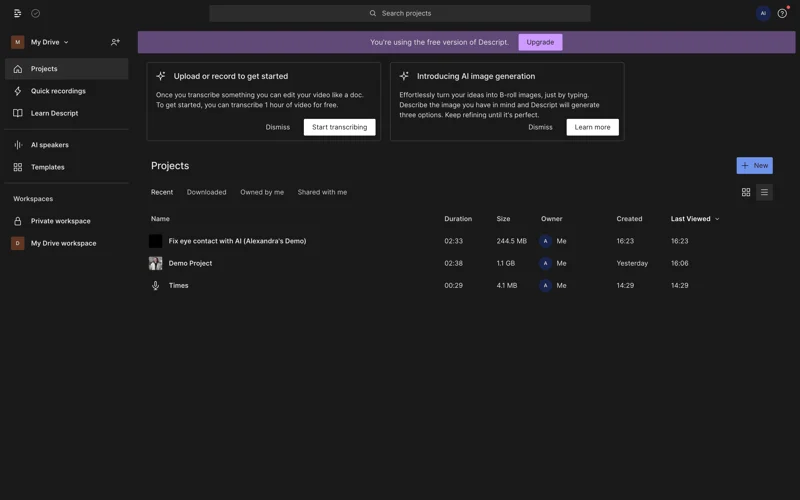Image resolution: width=800 pixels, height=500 pixels.
Task: Sort by the Name column header
Action: (x=160, y=219)
